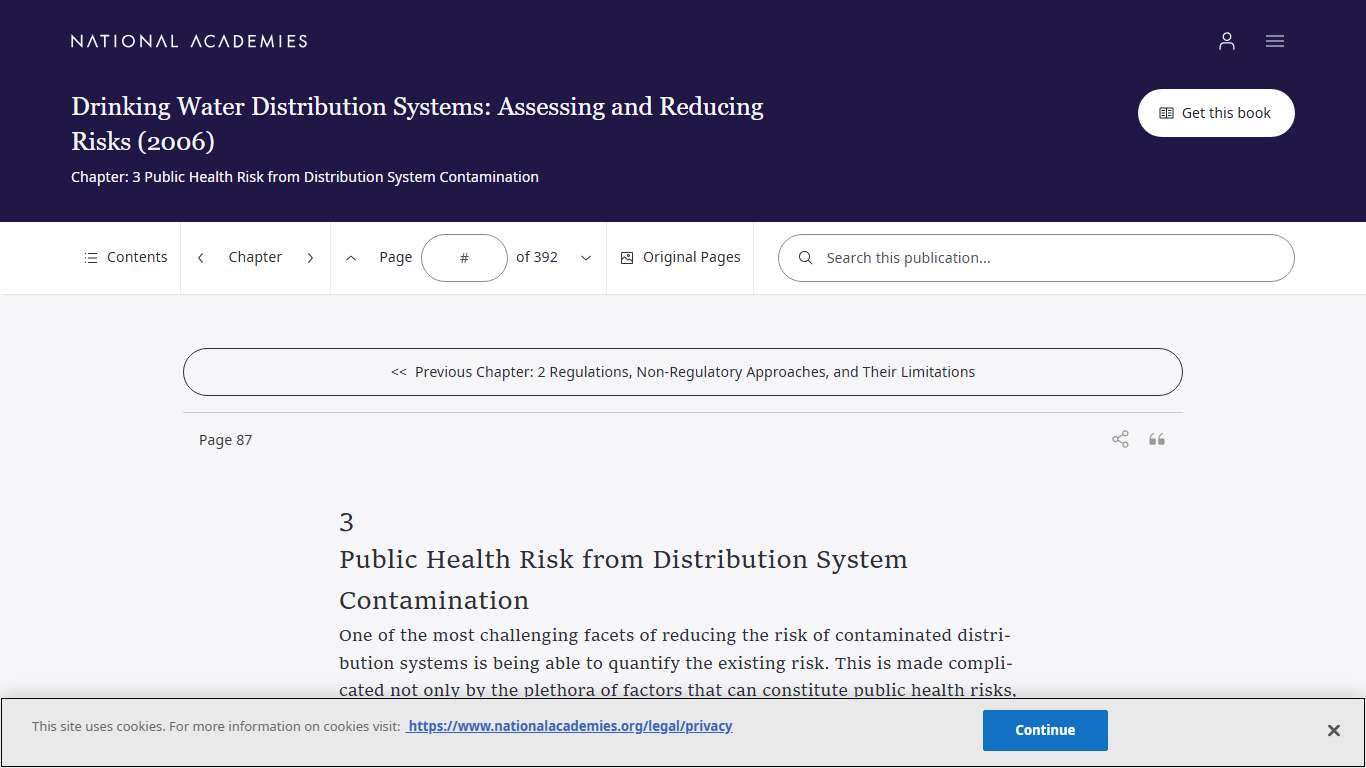1366x768 pixels.
Task: Collapse the page navigation with the up caret
Action: (351, 257)
